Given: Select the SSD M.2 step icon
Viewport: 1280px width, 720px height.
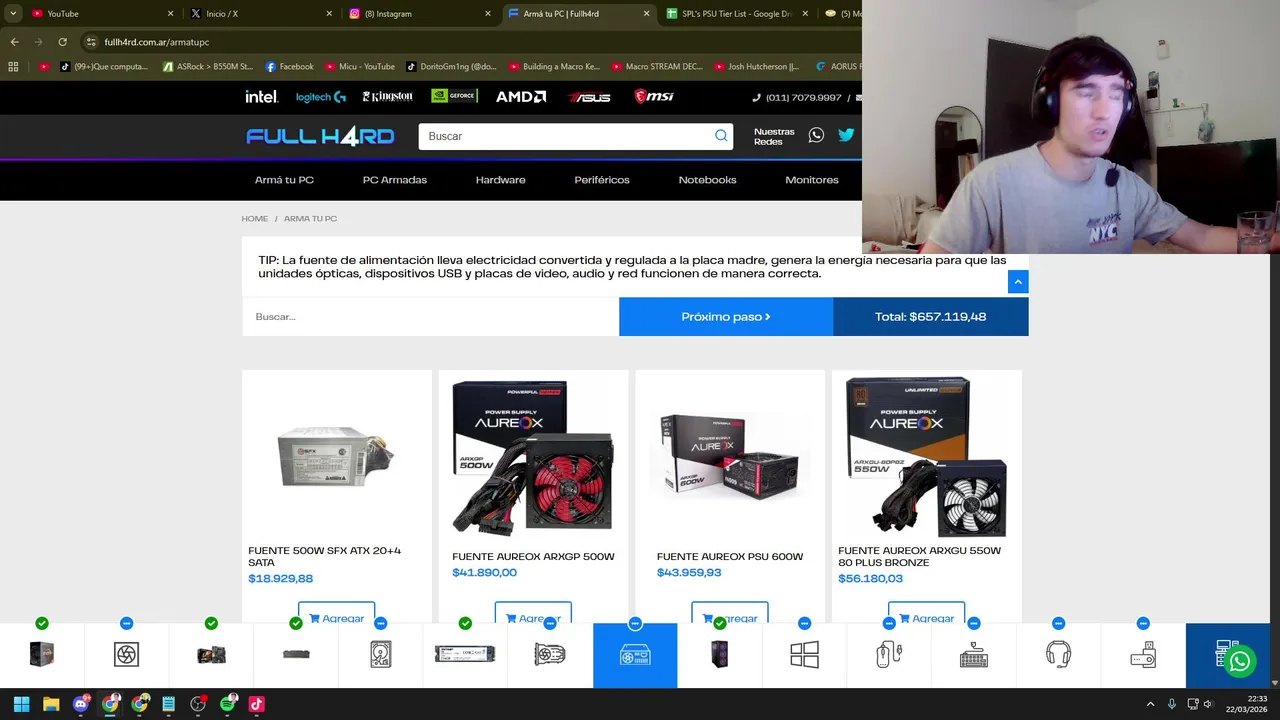Looking at the screenshot, I should point(465,654).
